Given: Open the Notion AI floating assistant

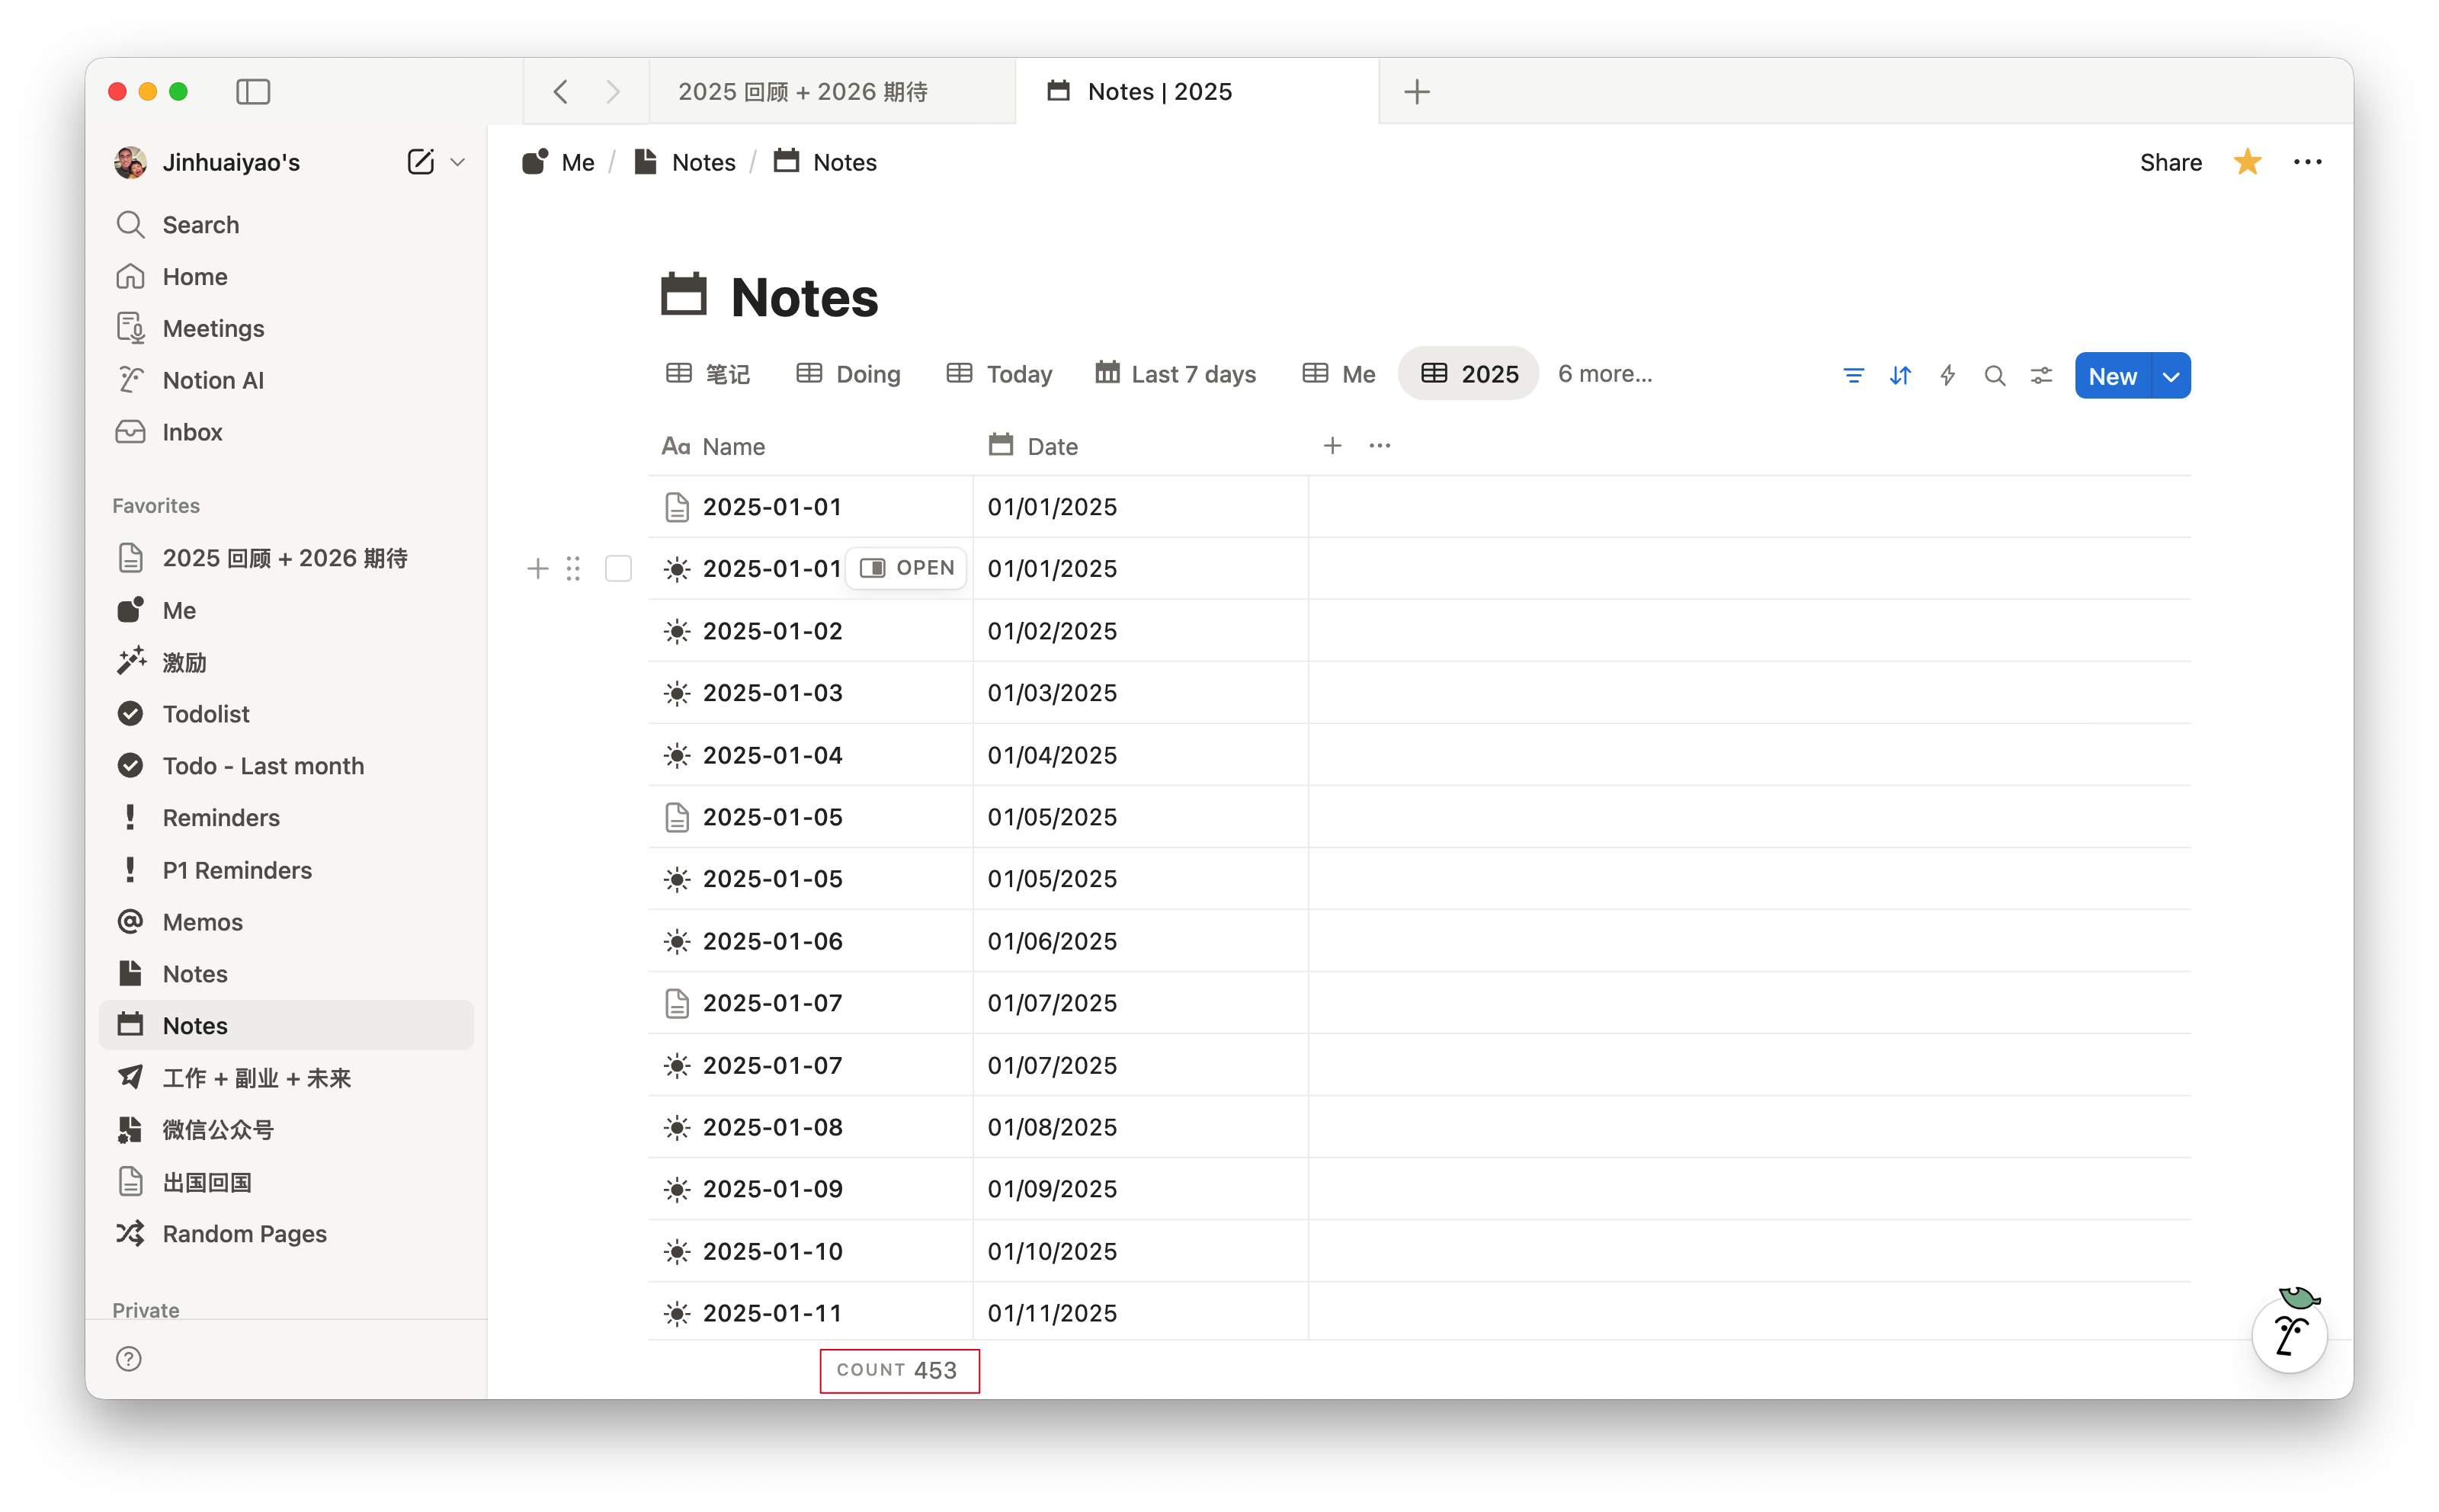Looking at the screenshot, I should click(x=2289, y=1336).
